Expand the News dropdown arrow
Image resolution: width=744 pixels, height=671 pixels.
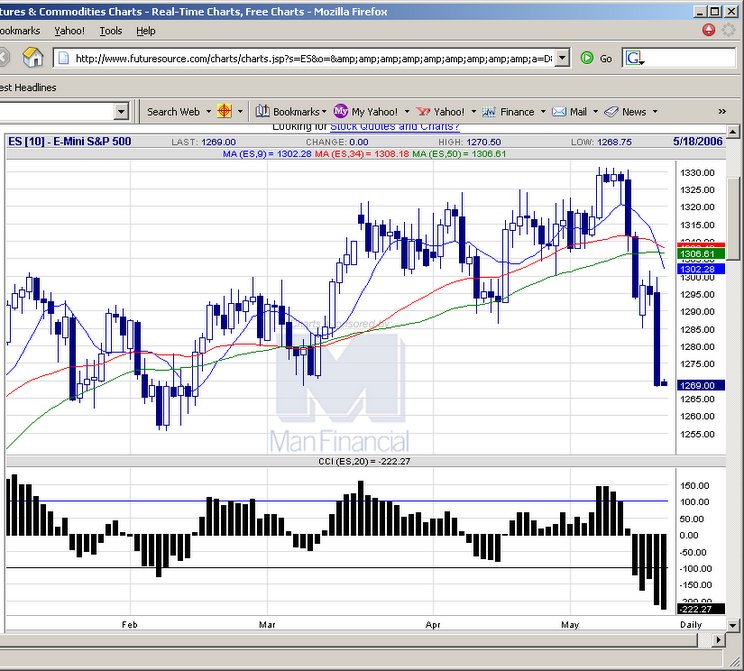point(655,112)
